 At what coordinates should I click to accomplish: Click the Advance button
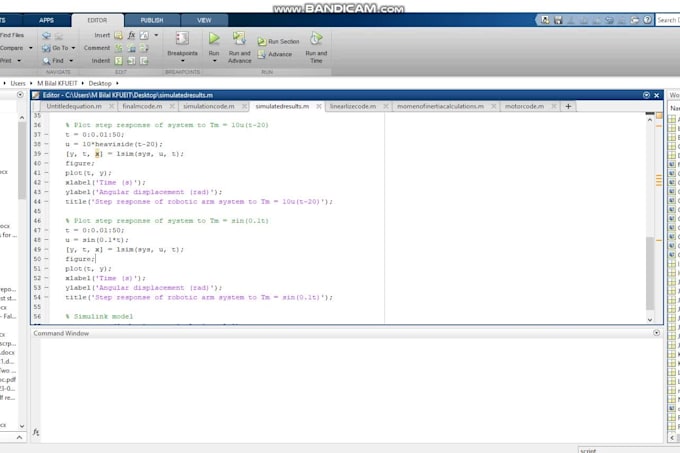coord(279,54)
